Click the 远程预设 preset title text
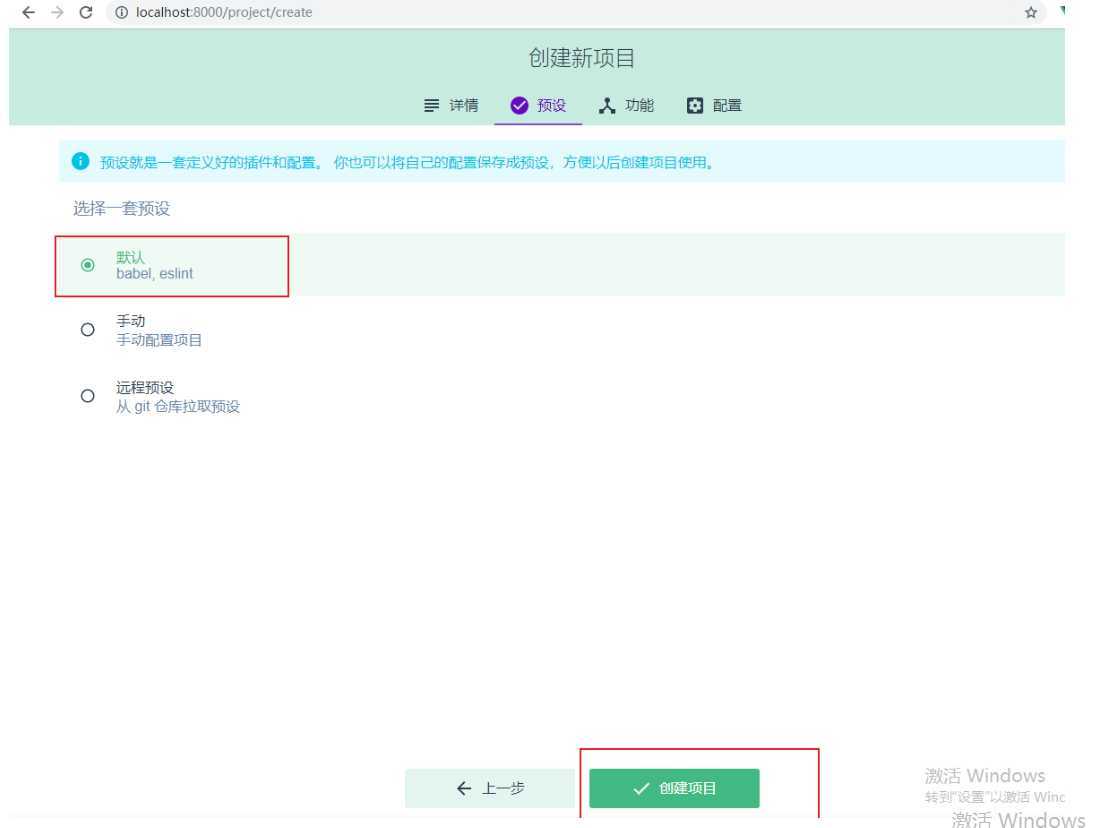This screenshot has height=828, width=1093. [144, 388]
